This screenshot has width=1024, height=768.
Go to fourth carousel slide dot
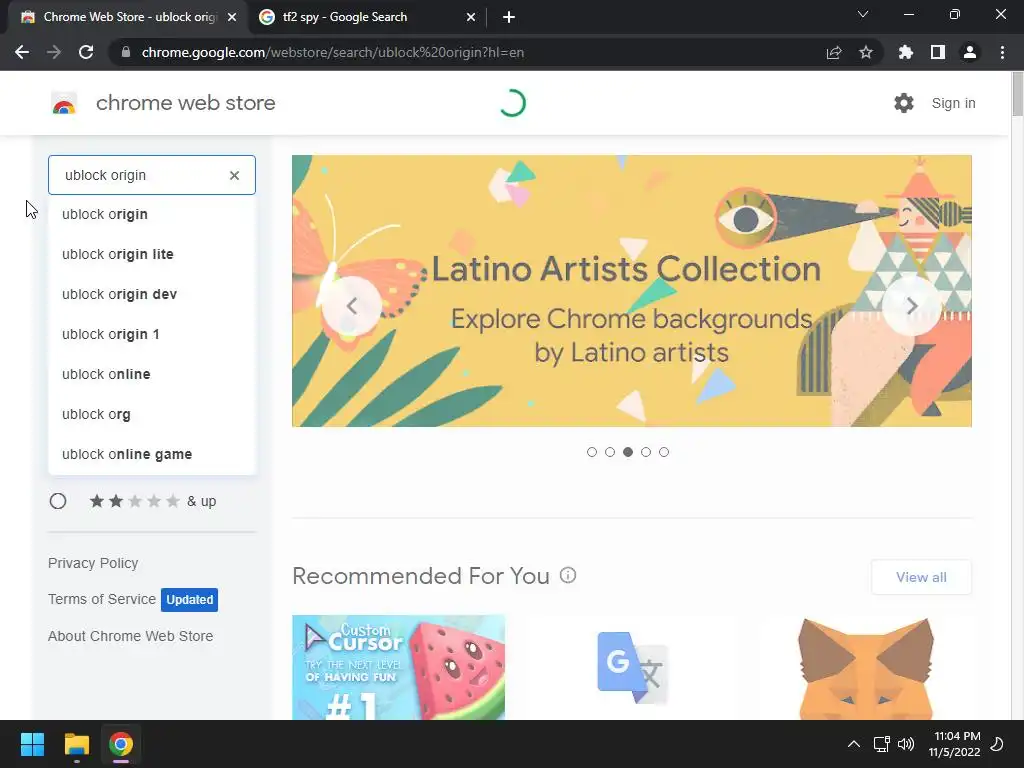(646, 452)
